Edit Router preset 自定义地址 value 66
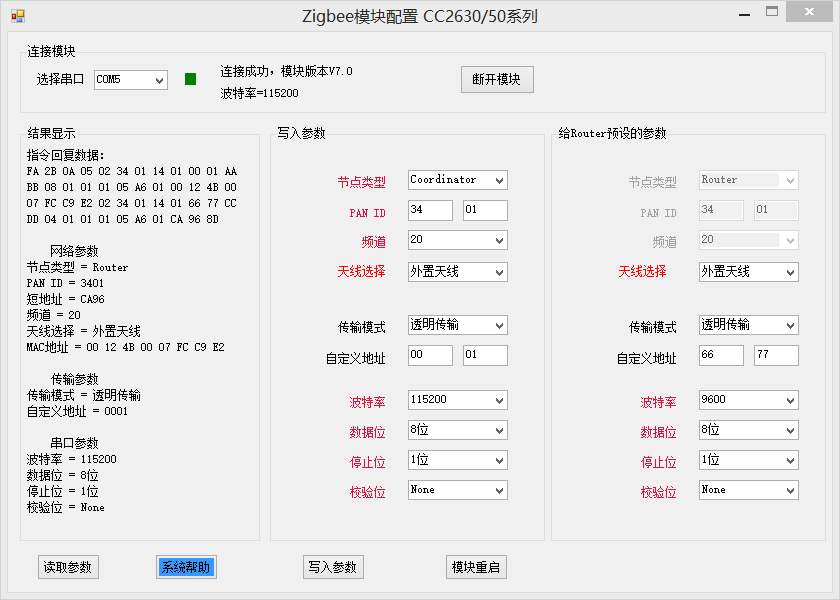Screen dimensions: 840x600 coord(719,355)
